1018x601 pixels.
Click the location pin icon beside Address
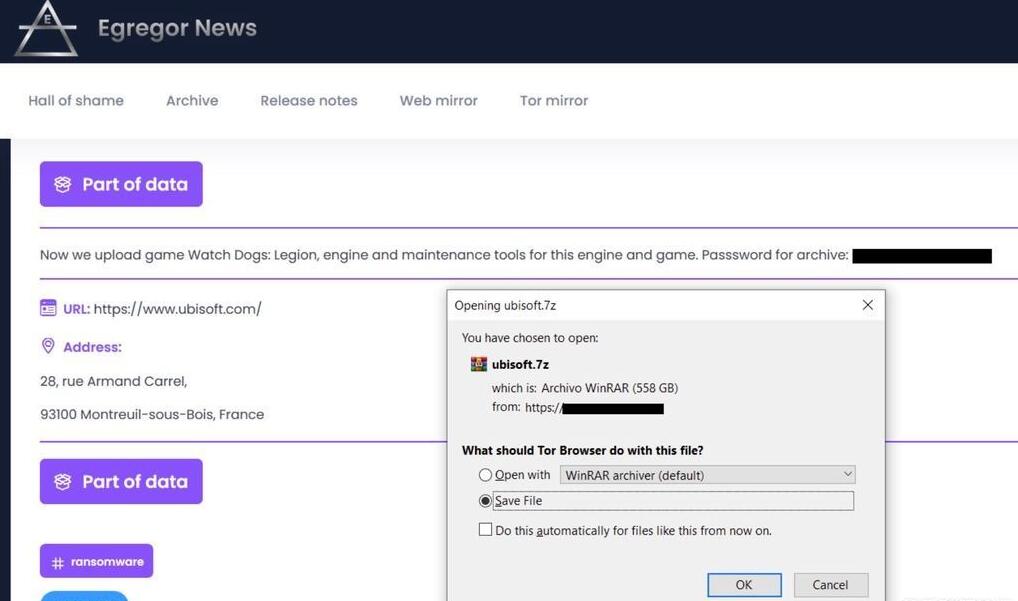pos(48,346)
